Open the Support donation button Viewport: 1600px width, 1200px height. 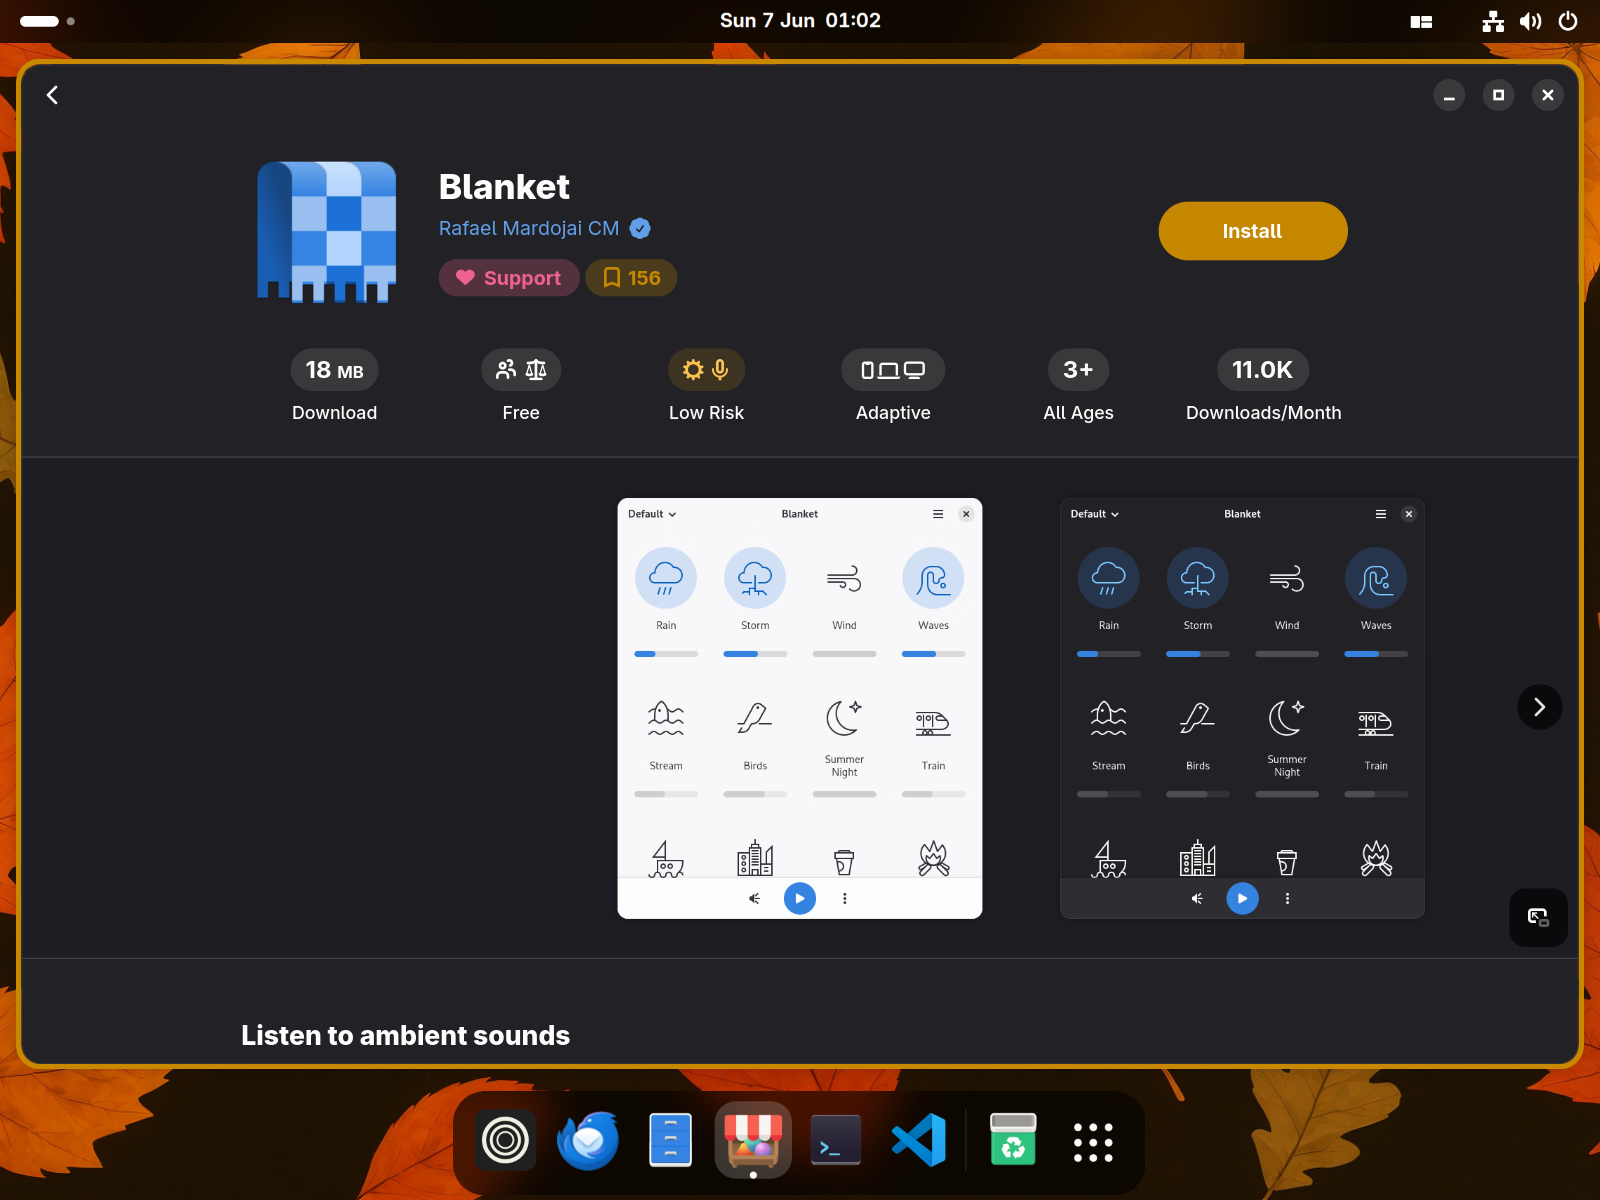click(x=509, y=278)
